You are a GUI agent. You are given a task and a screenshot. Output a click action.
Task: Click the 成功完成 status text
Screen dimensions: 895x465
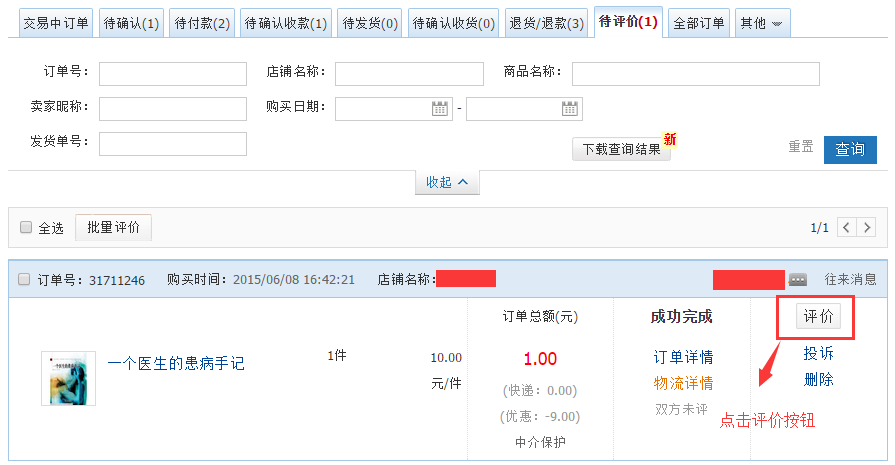682,317
